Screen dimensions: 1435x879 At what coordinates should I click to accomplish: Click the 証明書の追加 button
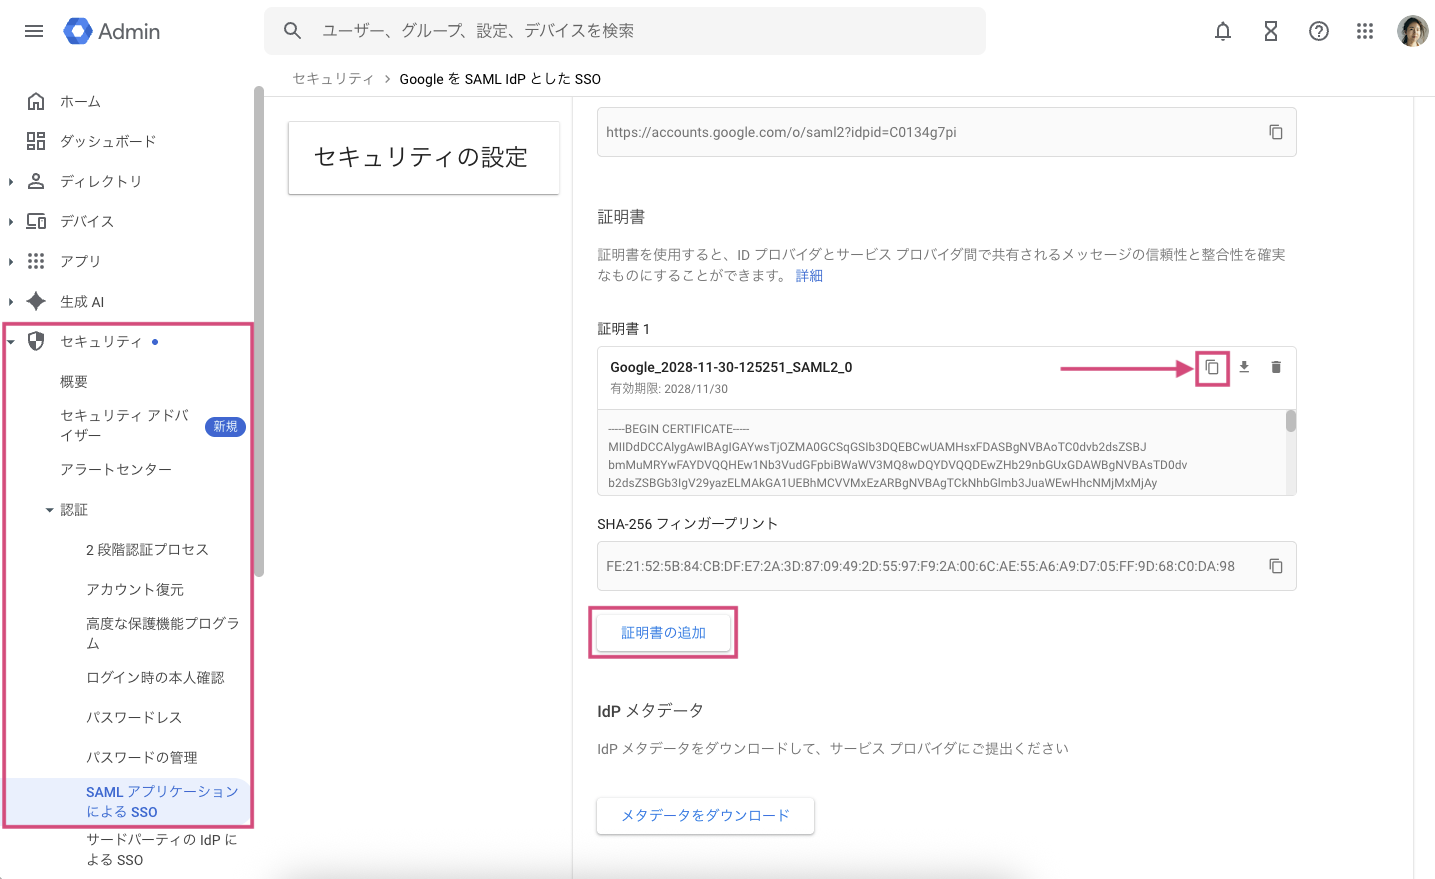(663, 633)
